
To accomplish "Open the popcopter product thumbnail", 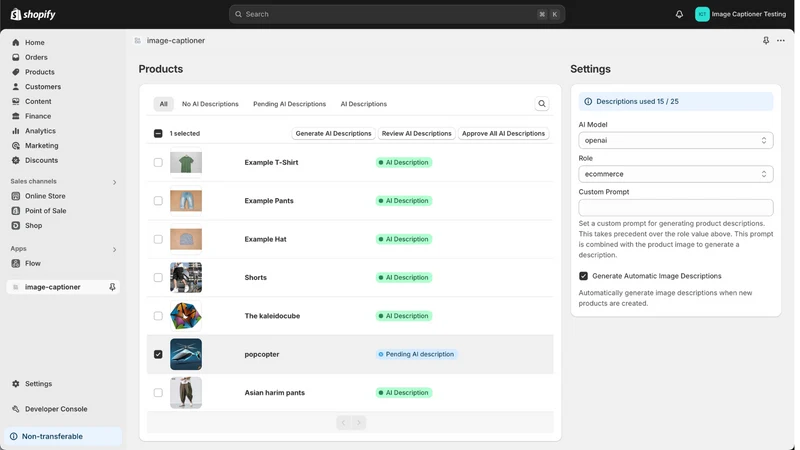I will coord(186,354).
